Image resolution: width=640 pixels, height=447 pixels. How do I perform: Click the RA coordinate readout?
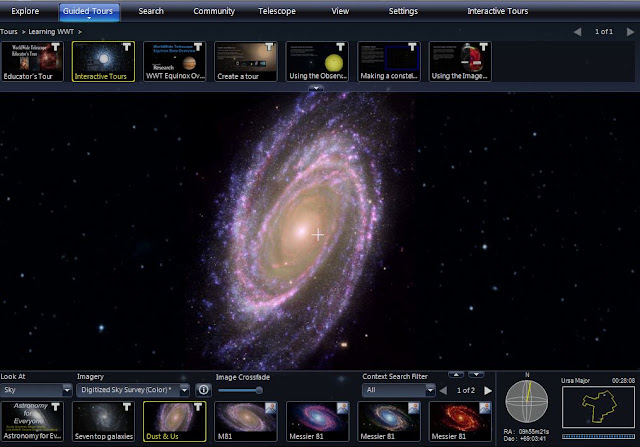tap(526, 431)
